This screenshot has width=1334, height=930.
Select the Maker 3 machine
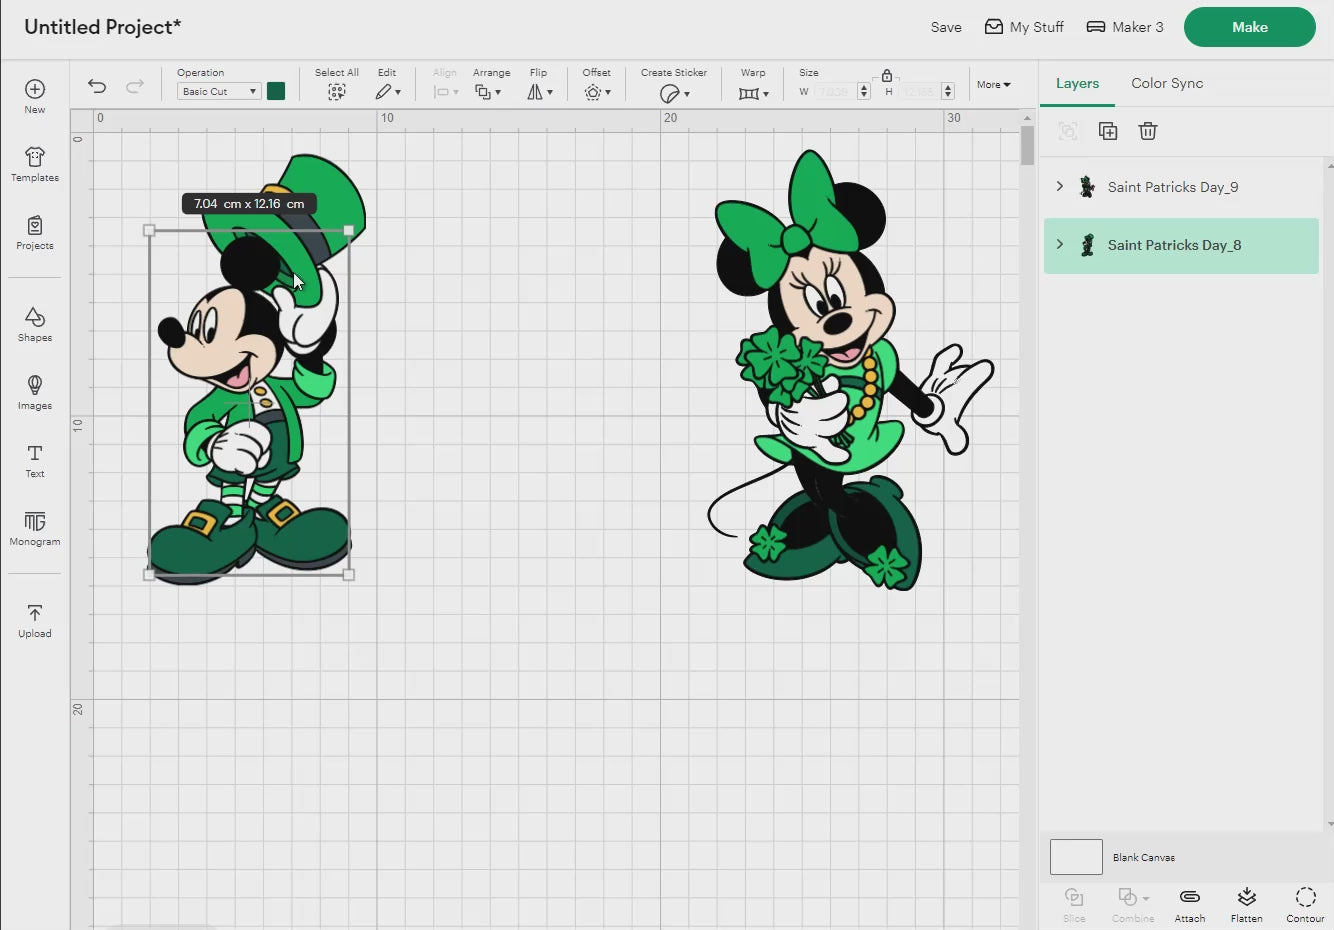[x=1125, y=27]
